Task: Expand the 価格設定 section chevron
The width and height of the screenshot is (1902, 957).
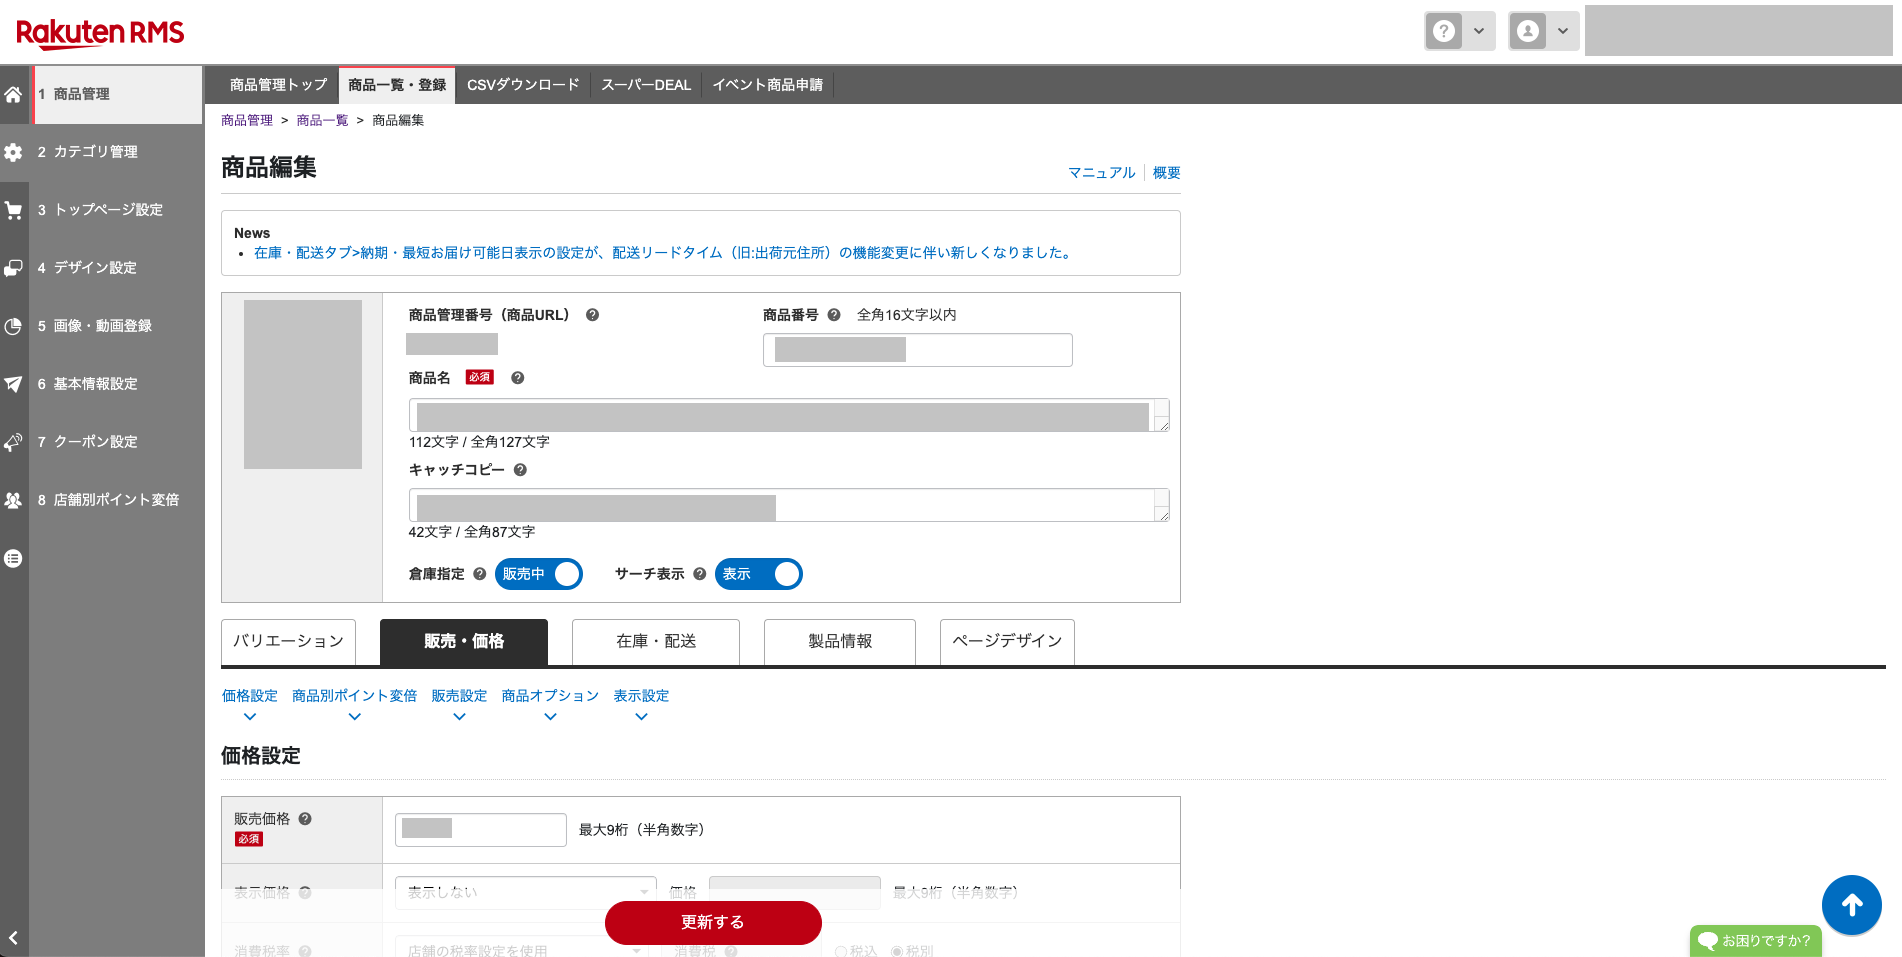Action: [249, 716]
